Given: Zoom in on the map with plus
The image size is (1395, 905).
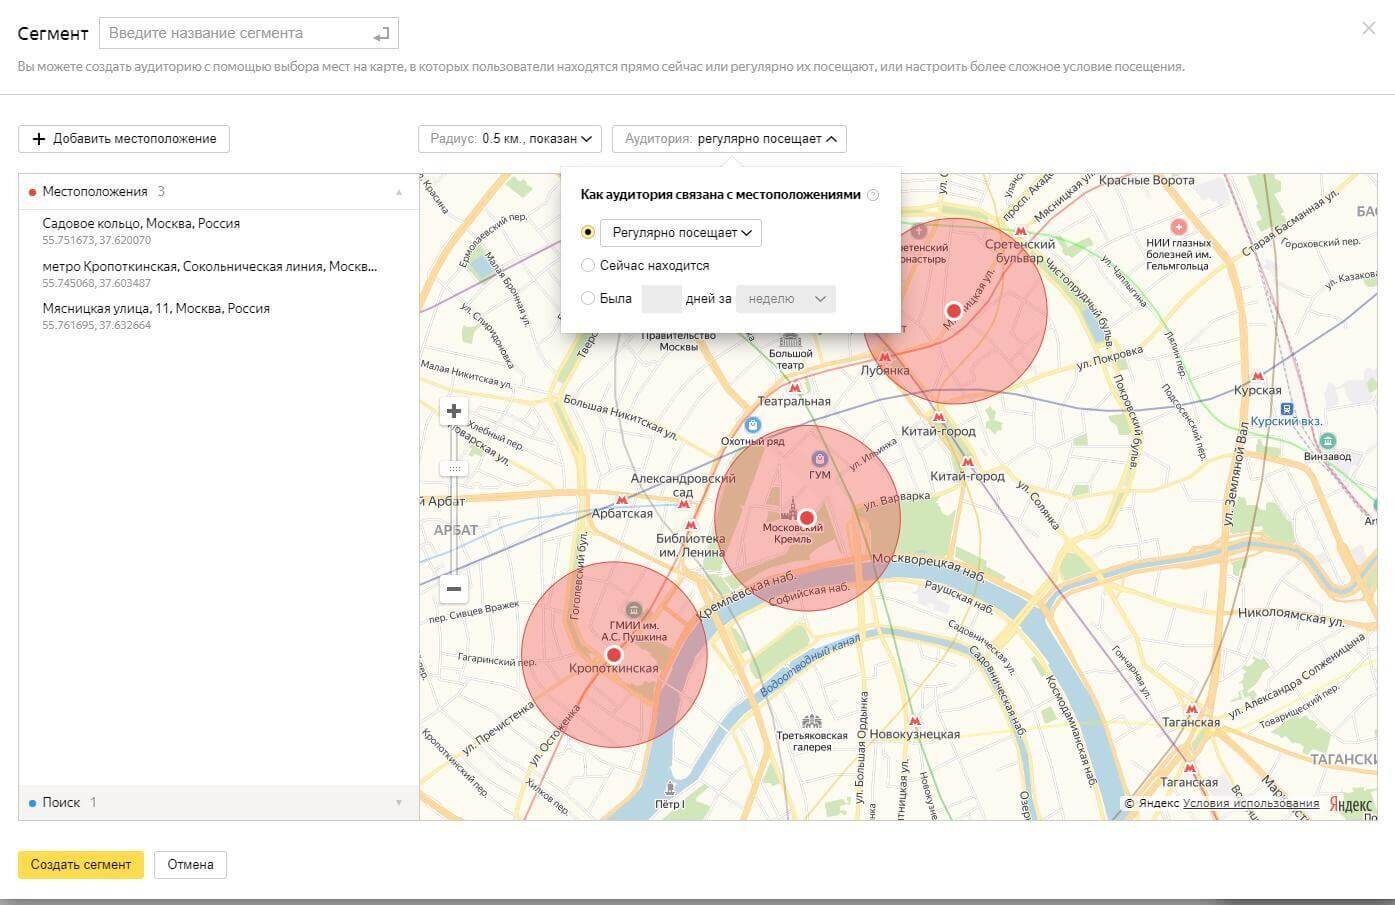Looking at the screenshot, I should coord(454,411).
